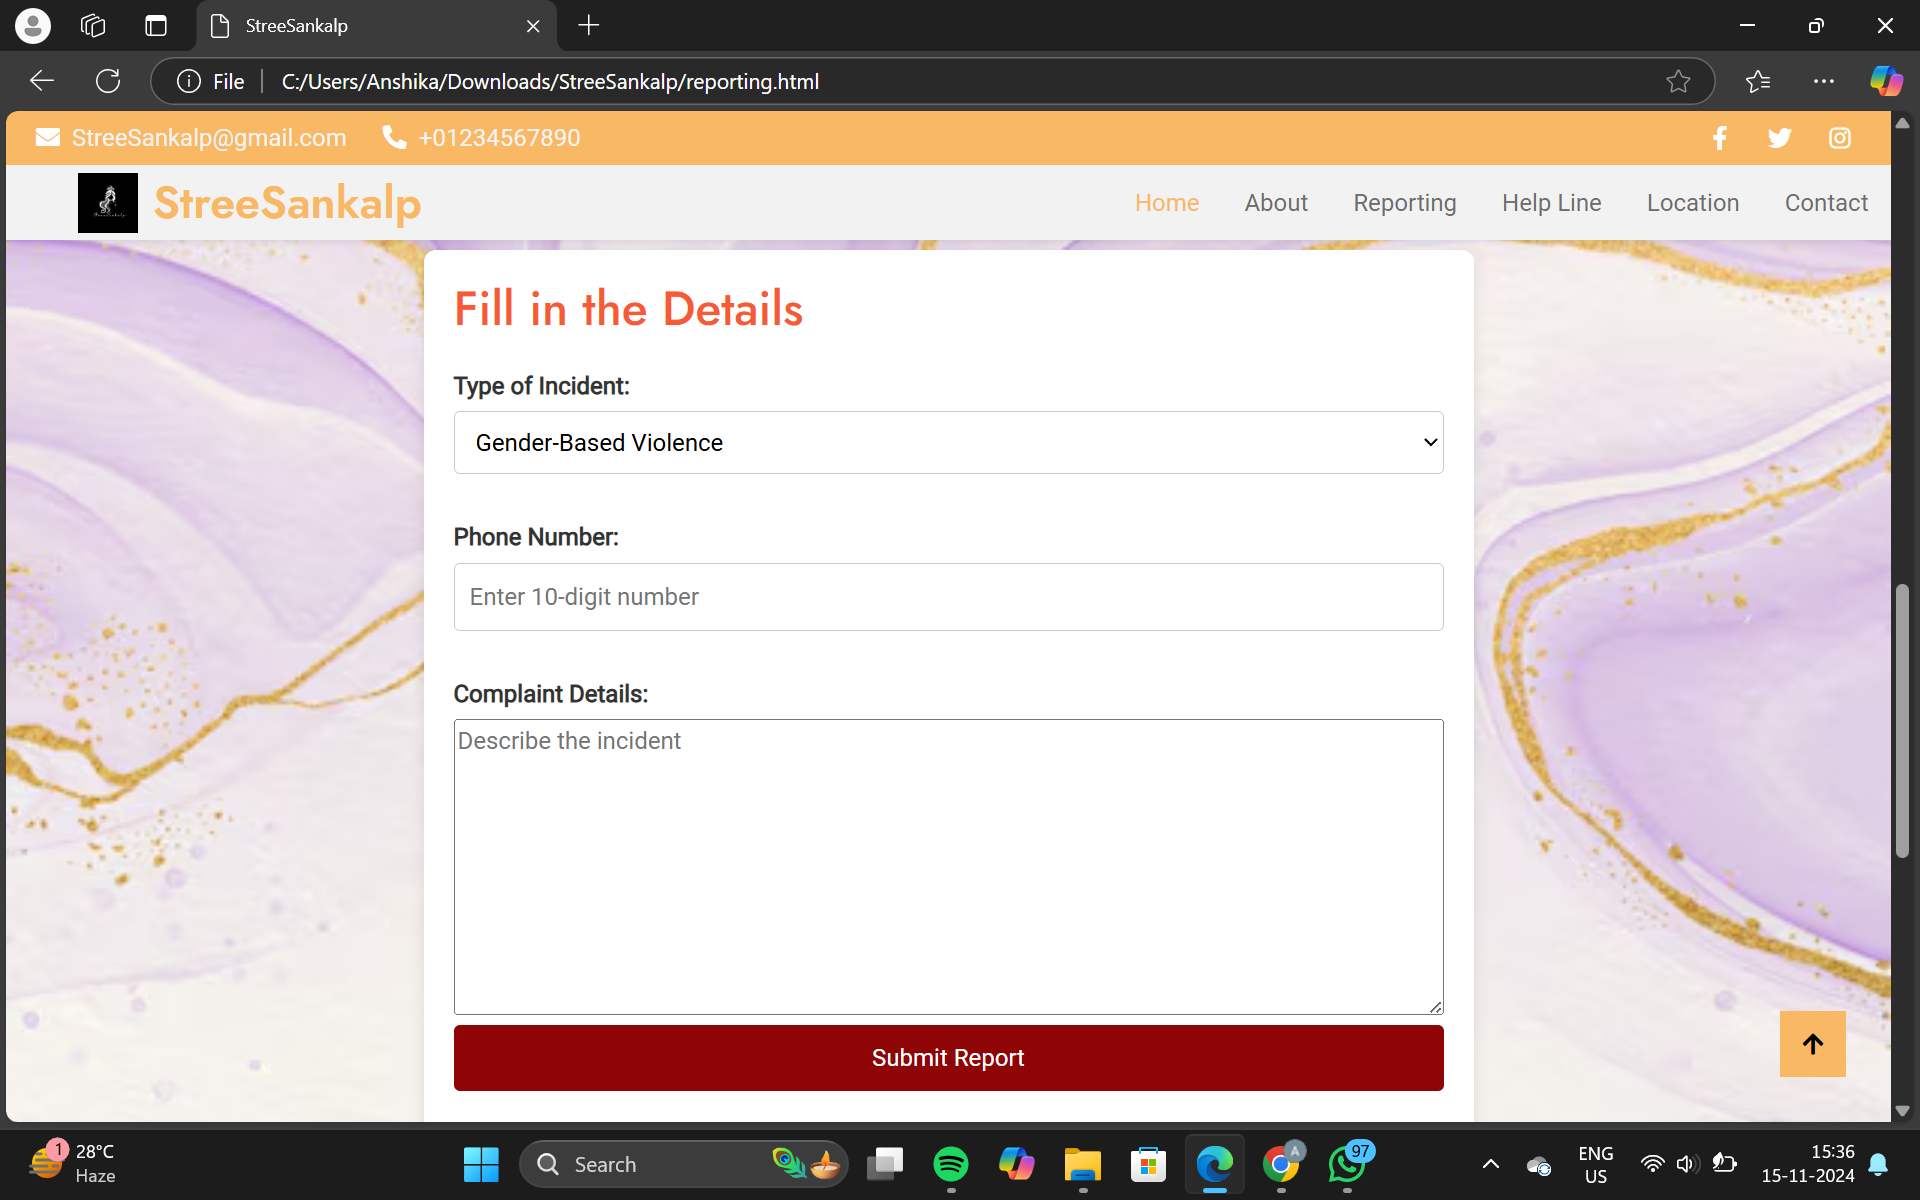Expand the Type of Incident dropdown
This screenshot has height=1200, width=1920.
[x=948, y=443]
